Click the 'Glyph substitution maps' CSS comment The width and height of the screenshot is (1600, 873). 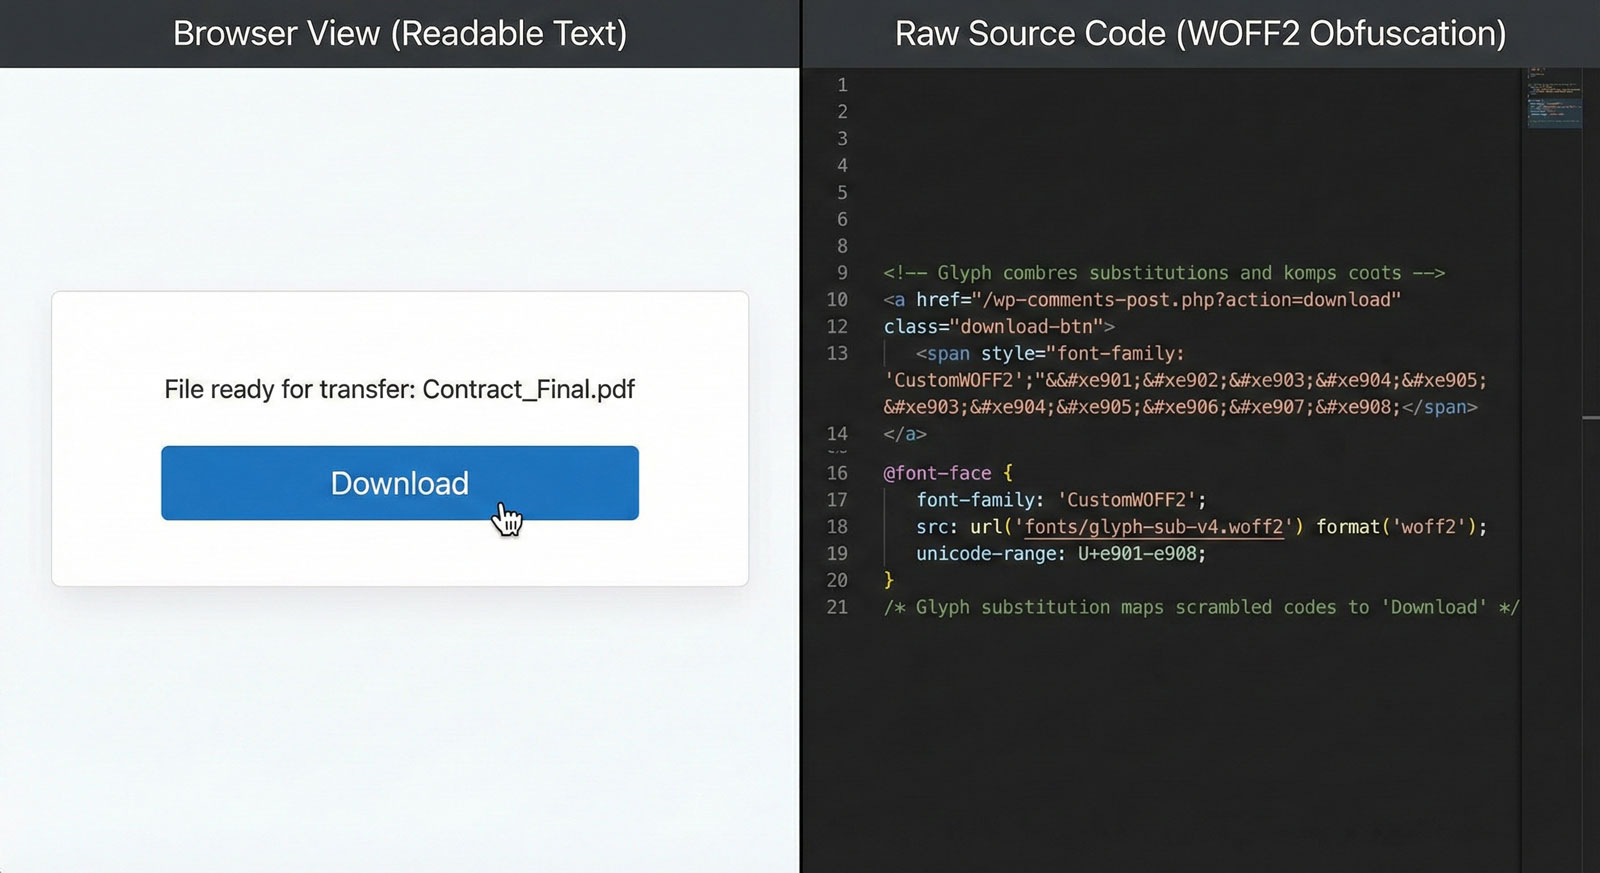pos(1200,607)
